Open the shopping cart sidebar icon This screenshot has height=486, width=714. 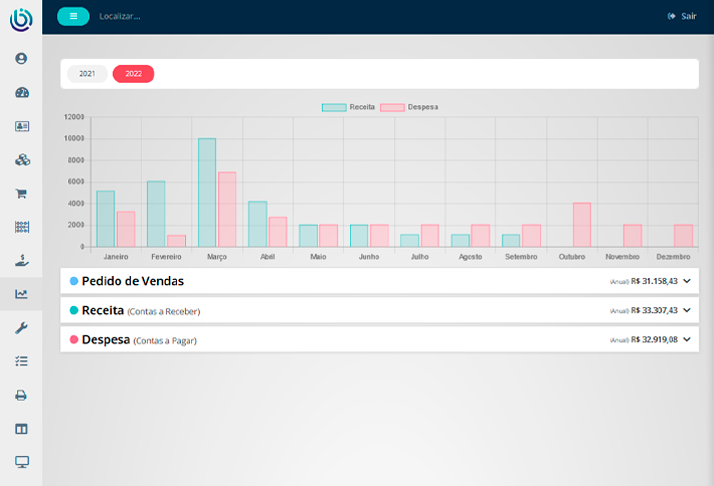click(21, 193)
